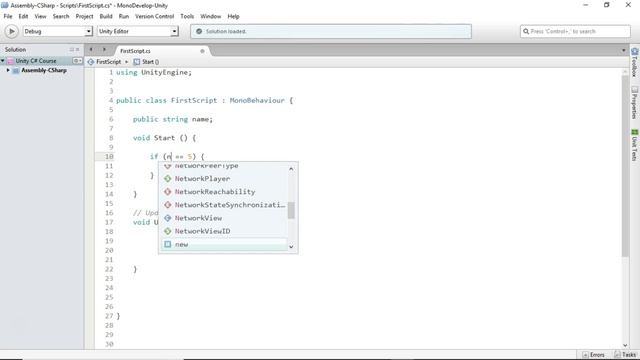This screenshot has height=360, width=640.
Task: Click the FirstScript class icon in breadcrumb
Action: [x=91, y=62]
